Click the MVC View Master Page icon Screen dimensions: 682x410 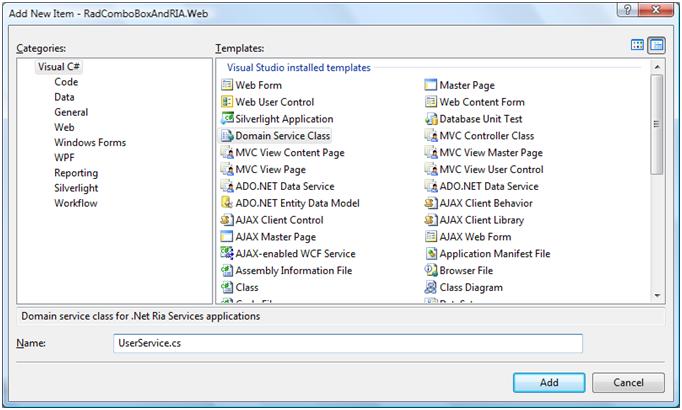[x=431, y=153]
